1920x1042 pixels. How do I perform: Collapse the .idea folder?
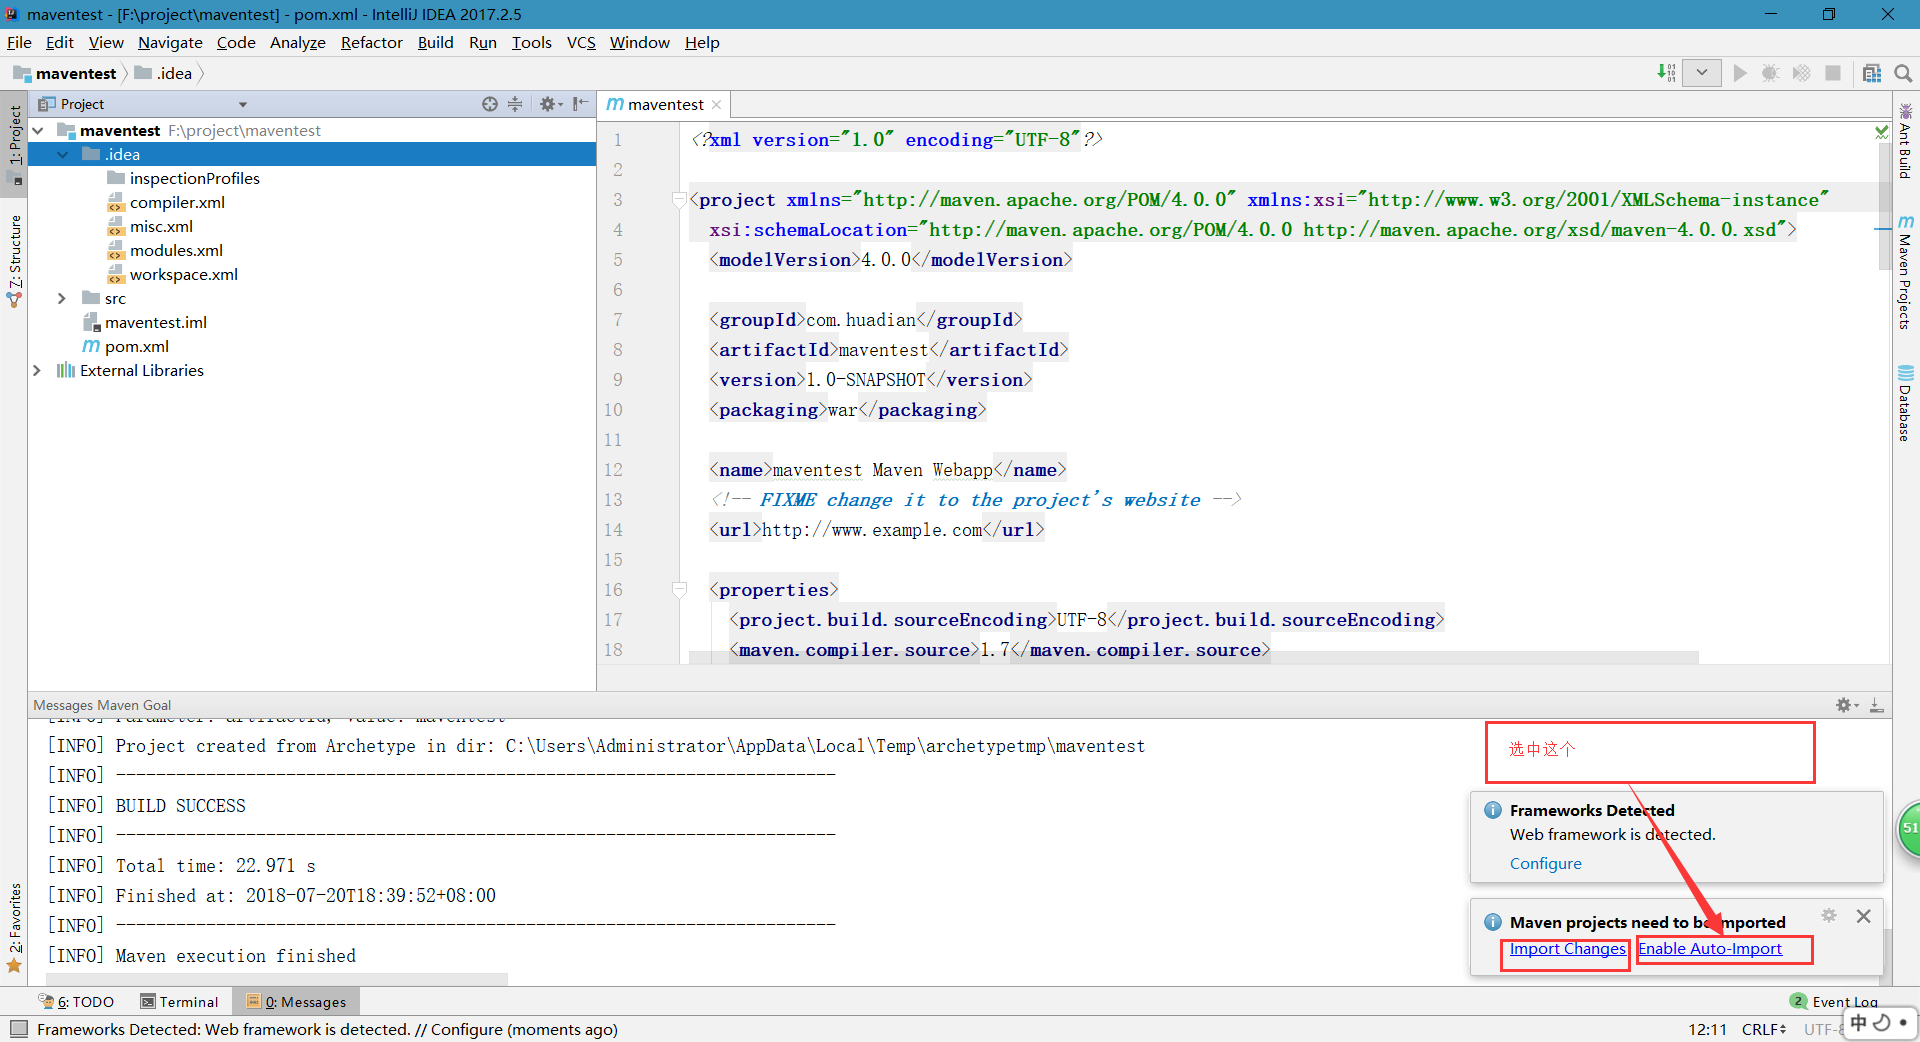click(63, 155)
